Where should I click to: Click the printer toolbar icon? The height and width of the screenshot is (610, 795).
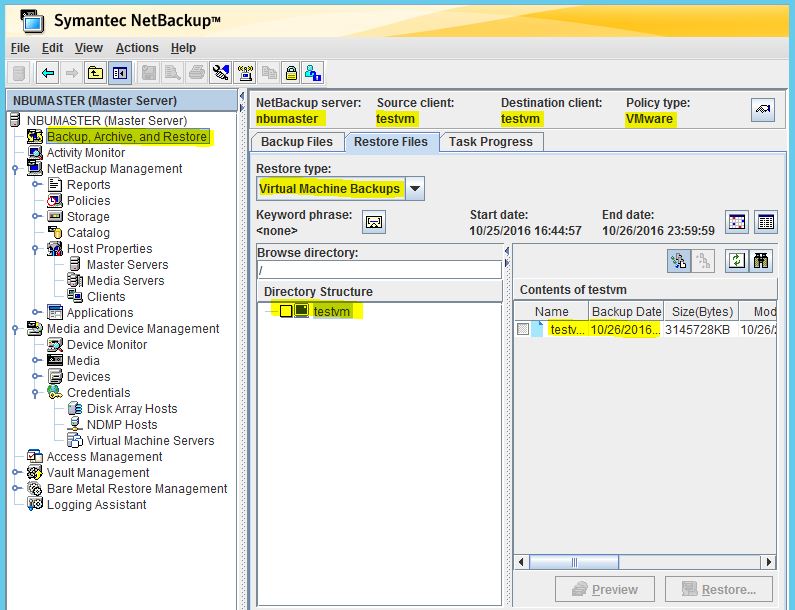point(197,74)
